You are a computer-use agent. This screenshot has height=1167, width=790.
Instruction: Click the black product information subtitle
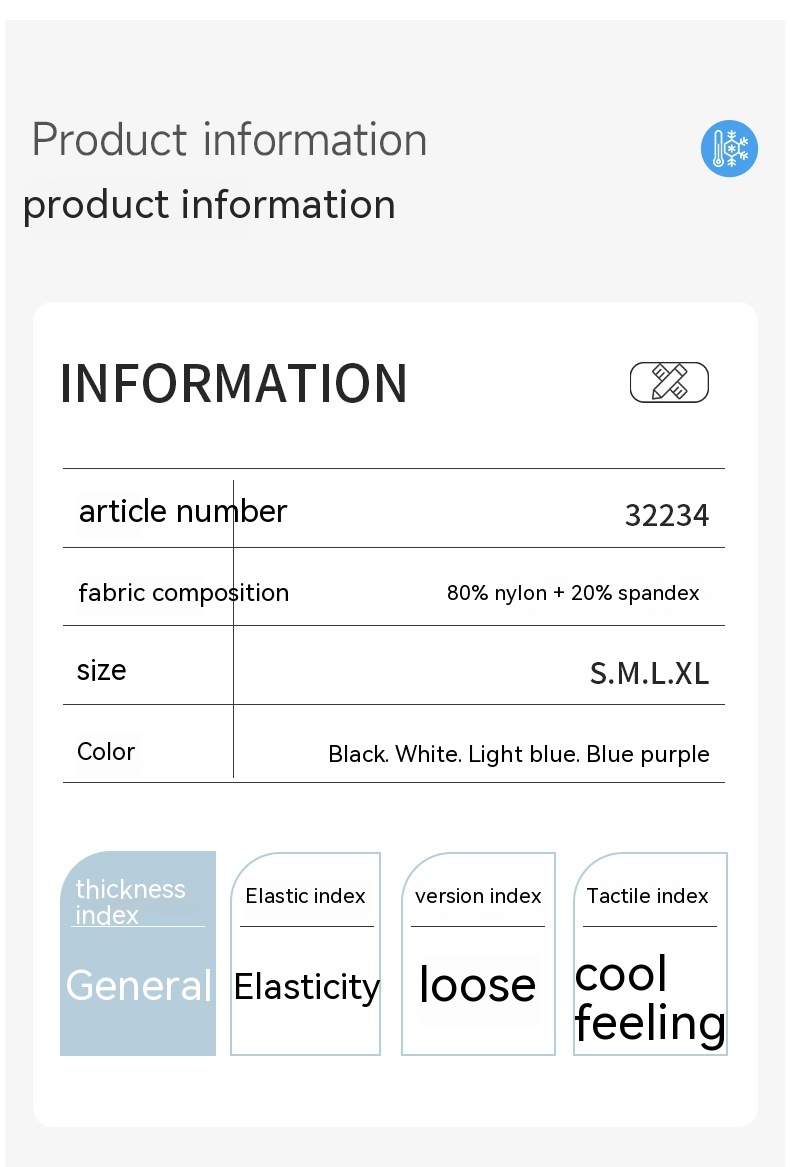tap(209, 204)
